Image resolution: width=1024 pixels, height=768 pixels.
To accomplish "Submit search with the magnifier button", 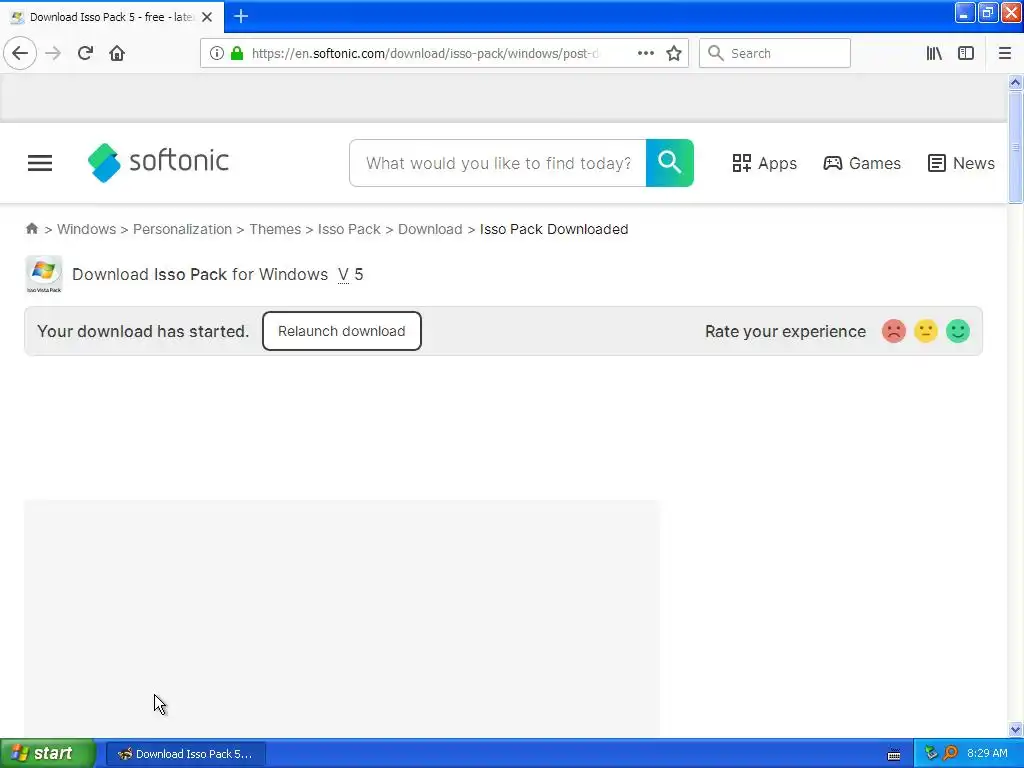I will 669,163.
